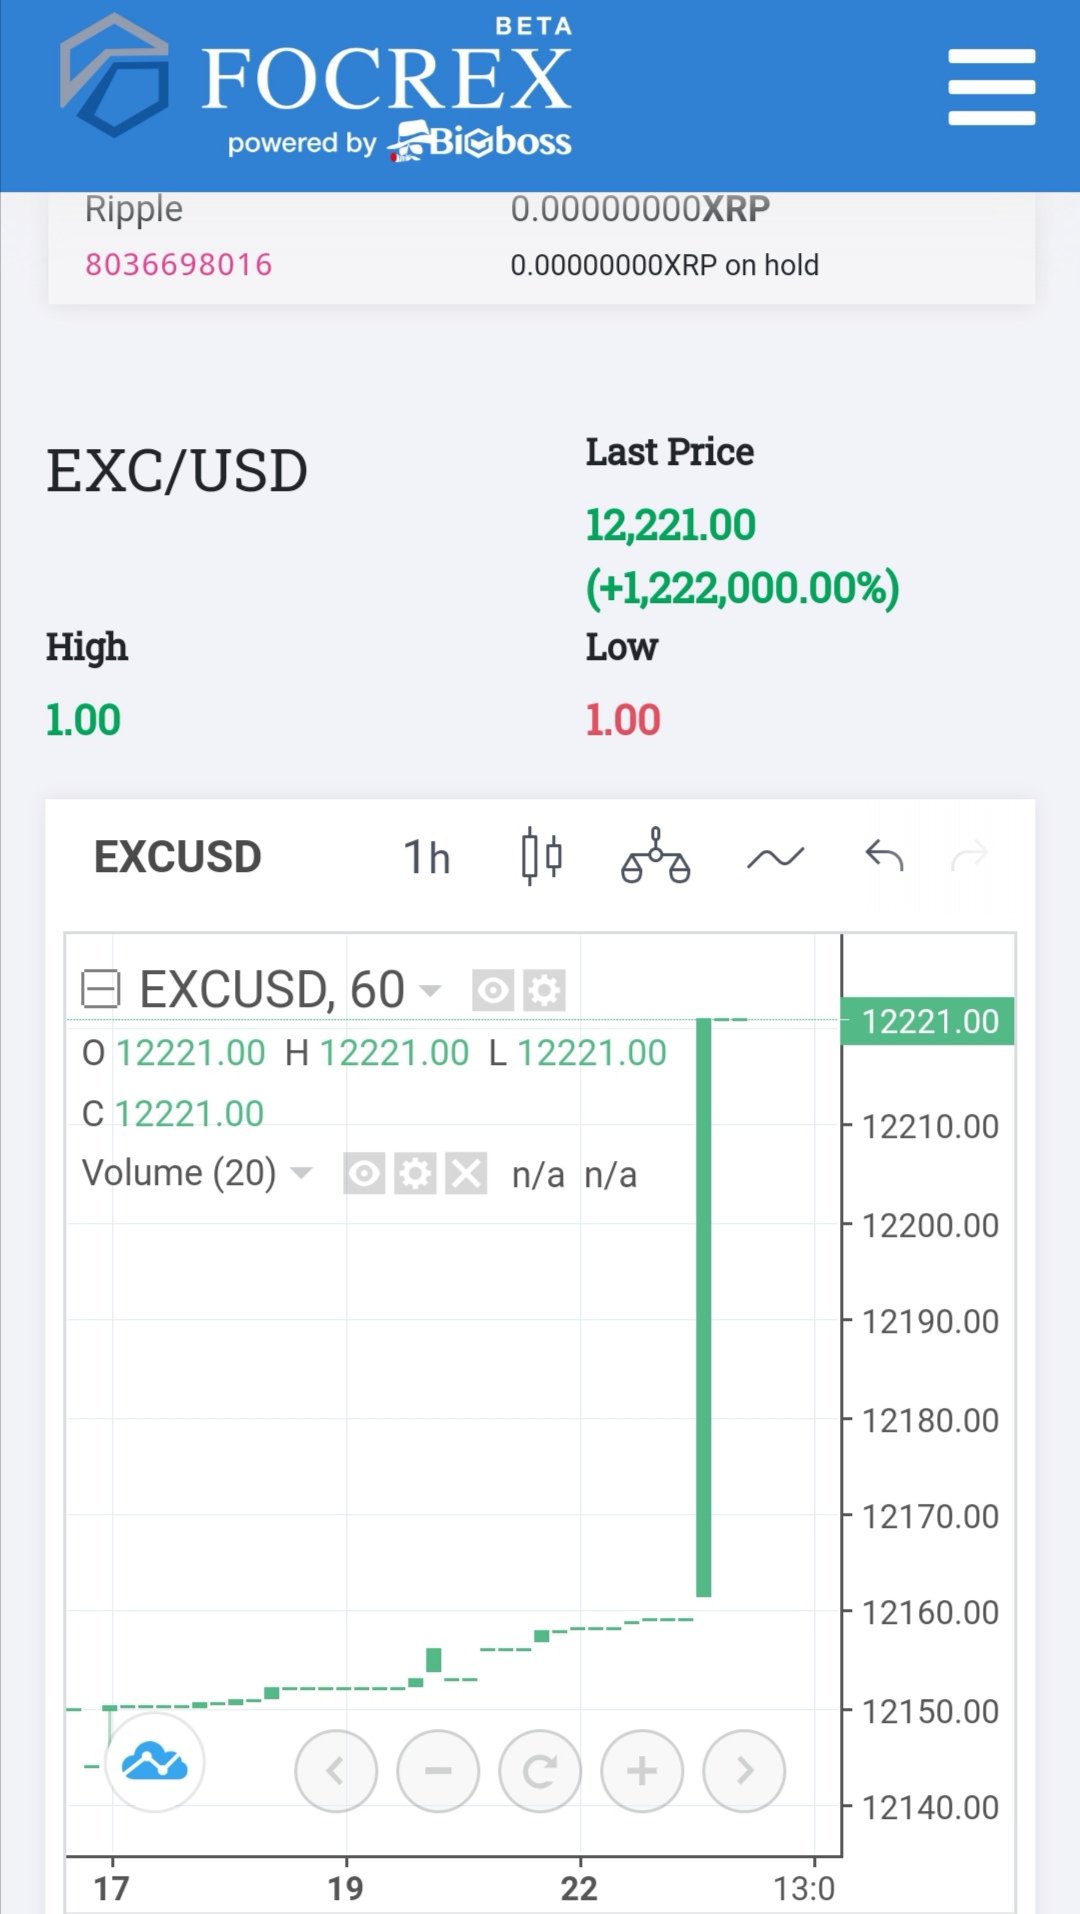Open Ripple address 8036698016 link

pyautogui.click(x=179, y=265)
